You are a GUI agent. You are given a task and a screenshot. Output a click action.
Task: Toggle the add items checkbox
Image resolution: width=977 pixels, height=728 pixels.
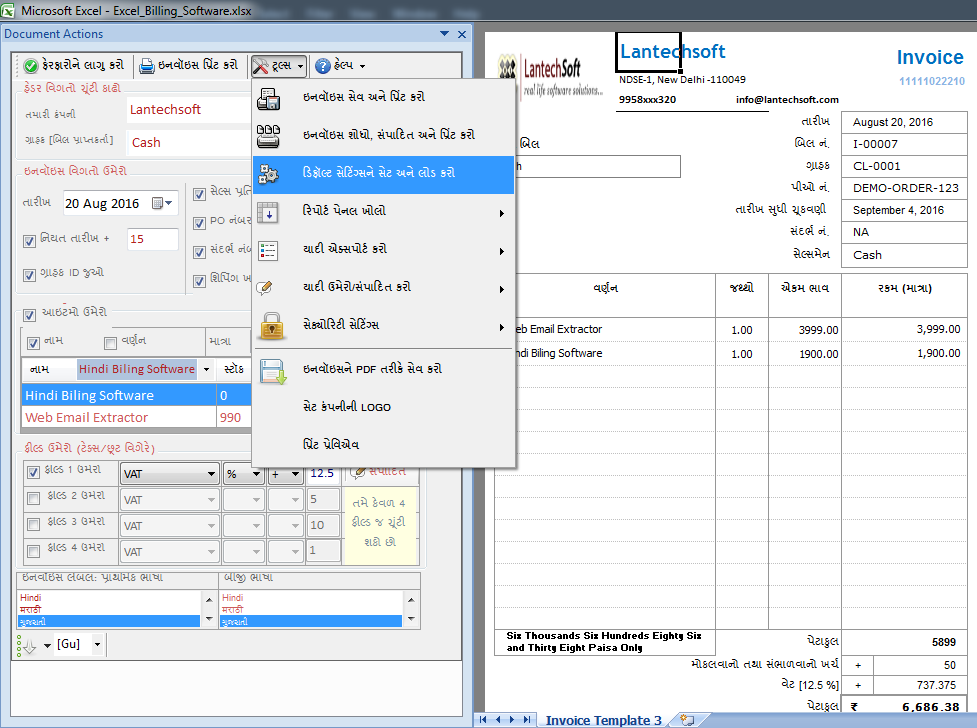click(x=29, y=315)
